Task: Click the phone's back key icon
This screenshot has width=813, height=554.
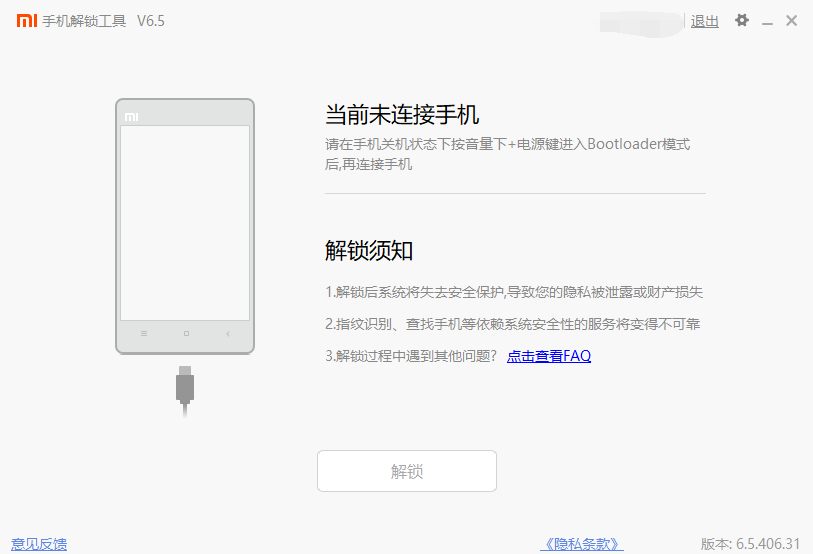Action: [228, 334]
